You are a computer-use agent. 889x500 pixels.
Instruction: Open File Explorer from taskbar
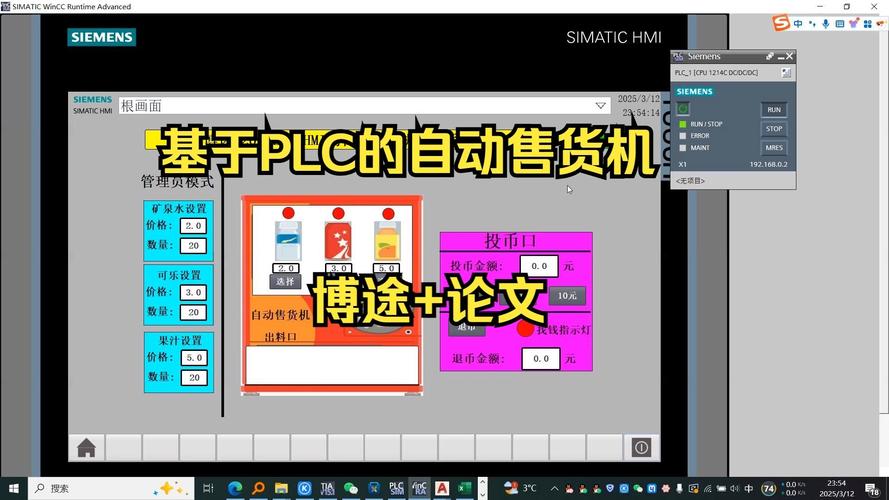point(281,488)
